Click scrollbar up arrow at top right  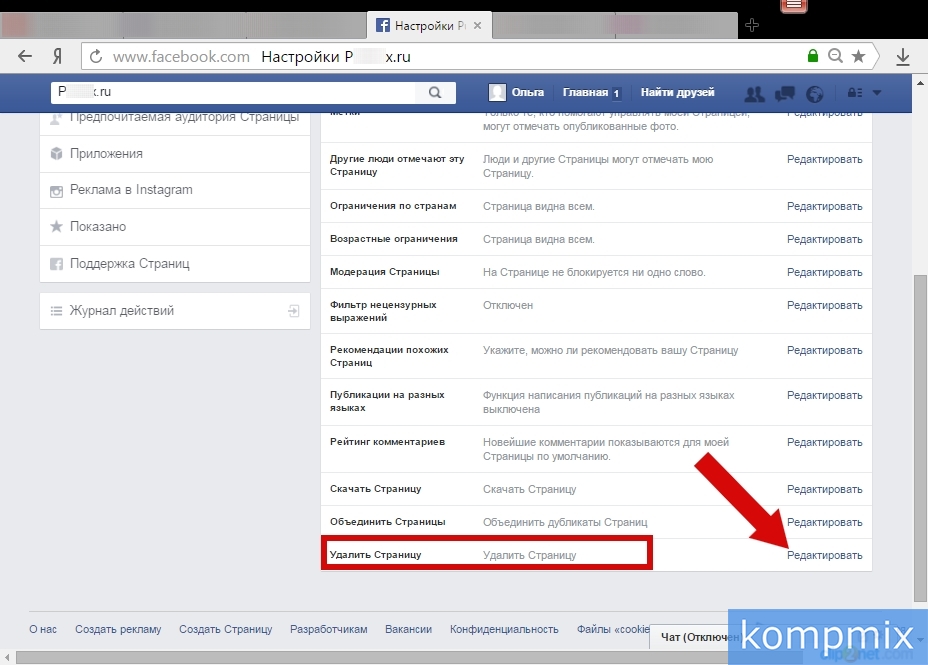click(920, 83)
